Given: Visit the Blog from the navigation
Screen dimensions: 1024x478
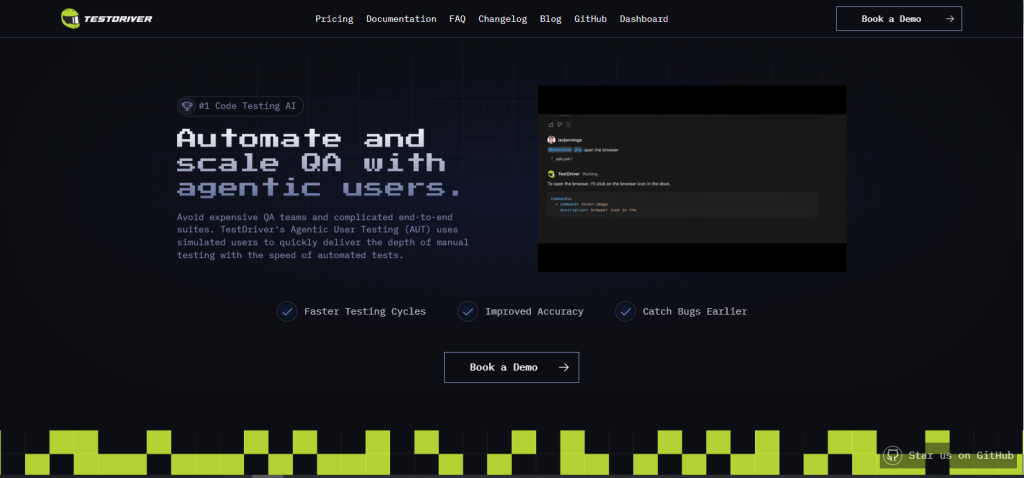Looking at the screenshot, I should click(551, 19).
